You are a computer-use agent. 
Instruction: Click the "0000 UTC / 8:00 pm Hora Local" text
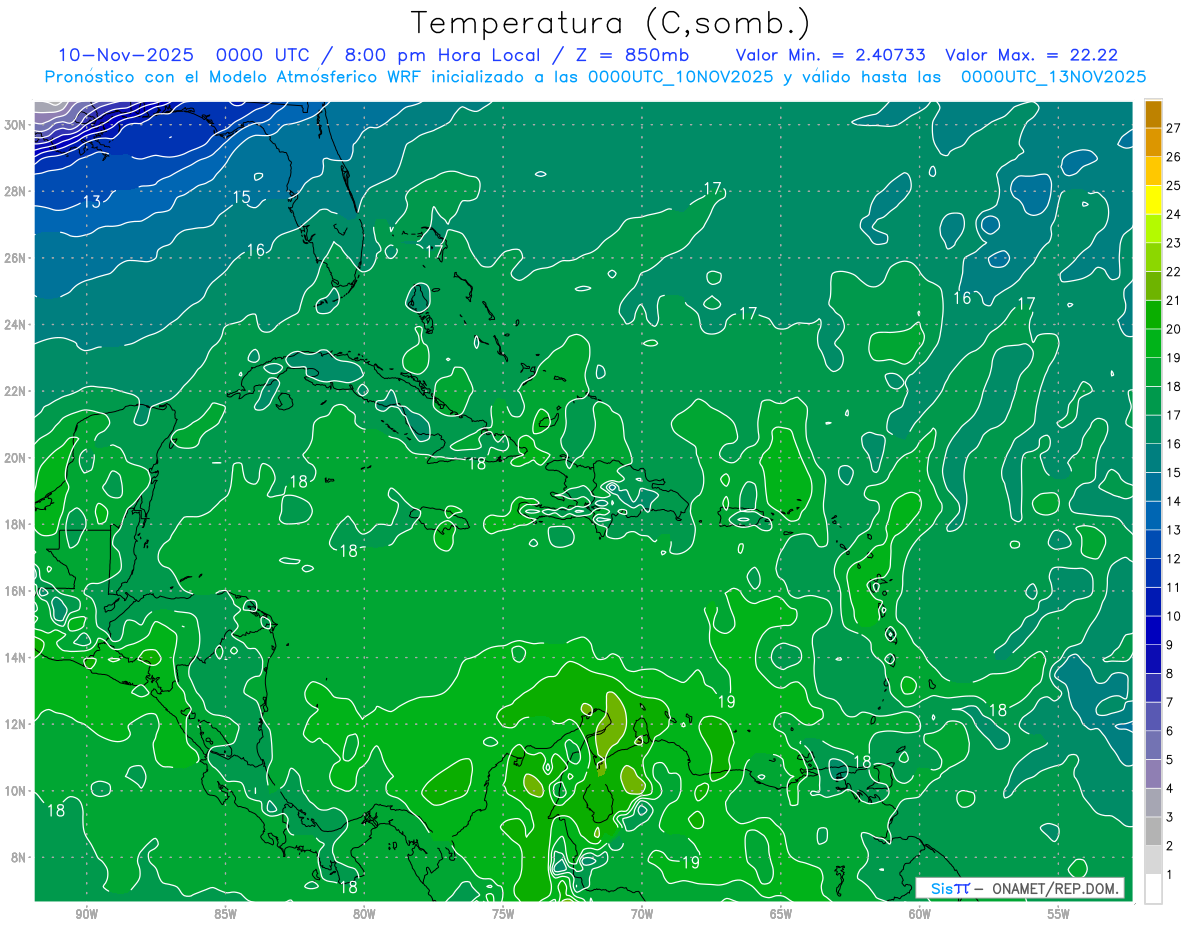[x=377, y=55]
